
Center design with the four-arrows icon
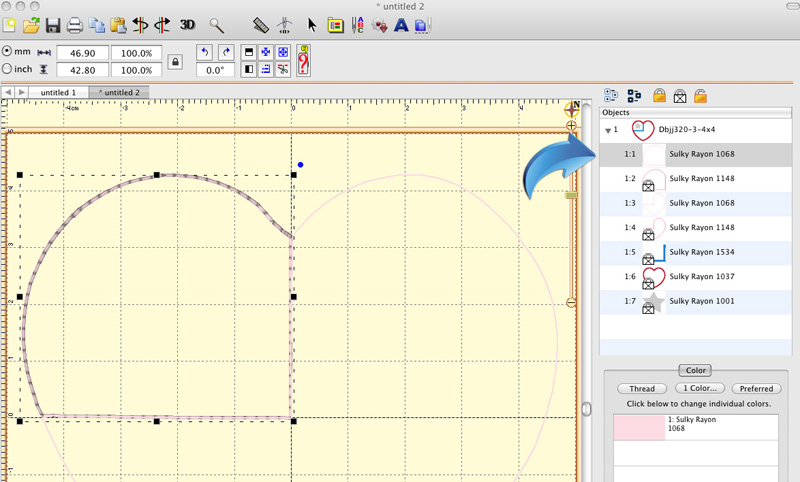coord(266,52)
